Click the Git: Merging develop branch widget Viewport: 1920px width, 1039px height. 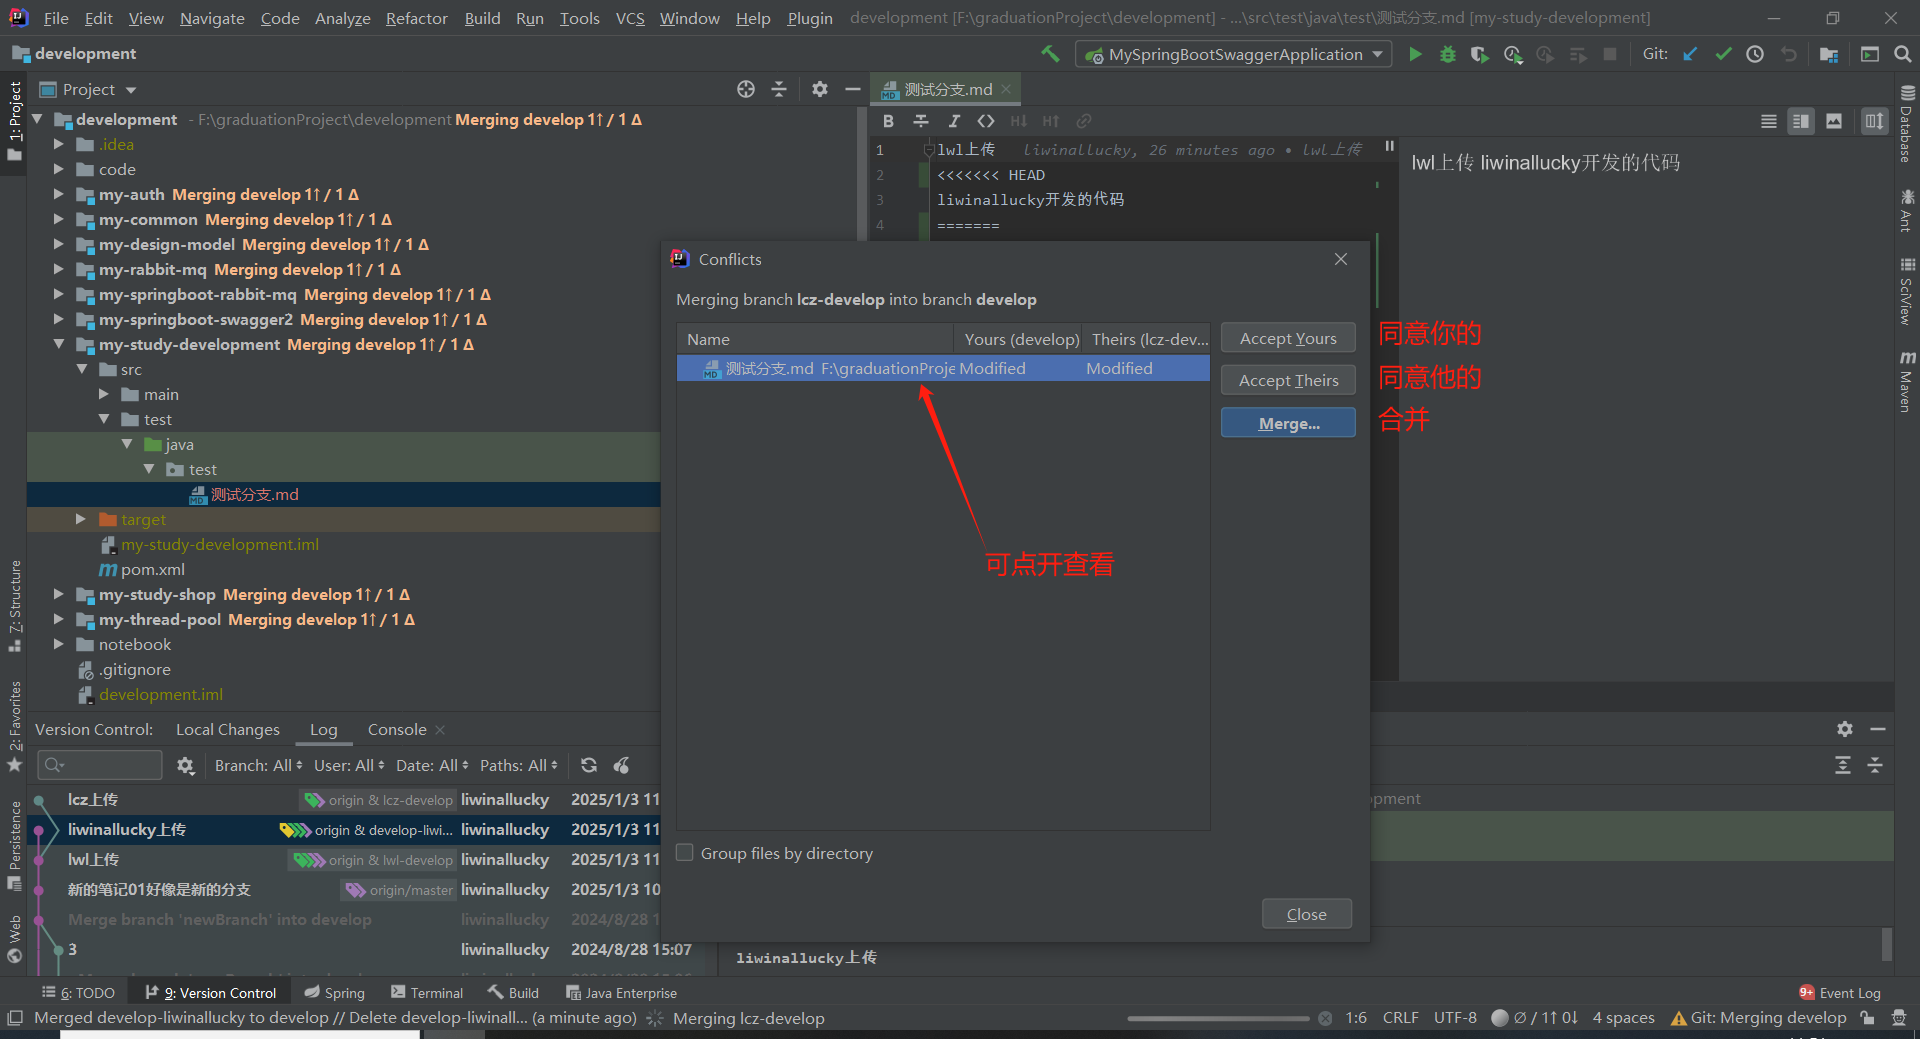tap(1759, 1018)
